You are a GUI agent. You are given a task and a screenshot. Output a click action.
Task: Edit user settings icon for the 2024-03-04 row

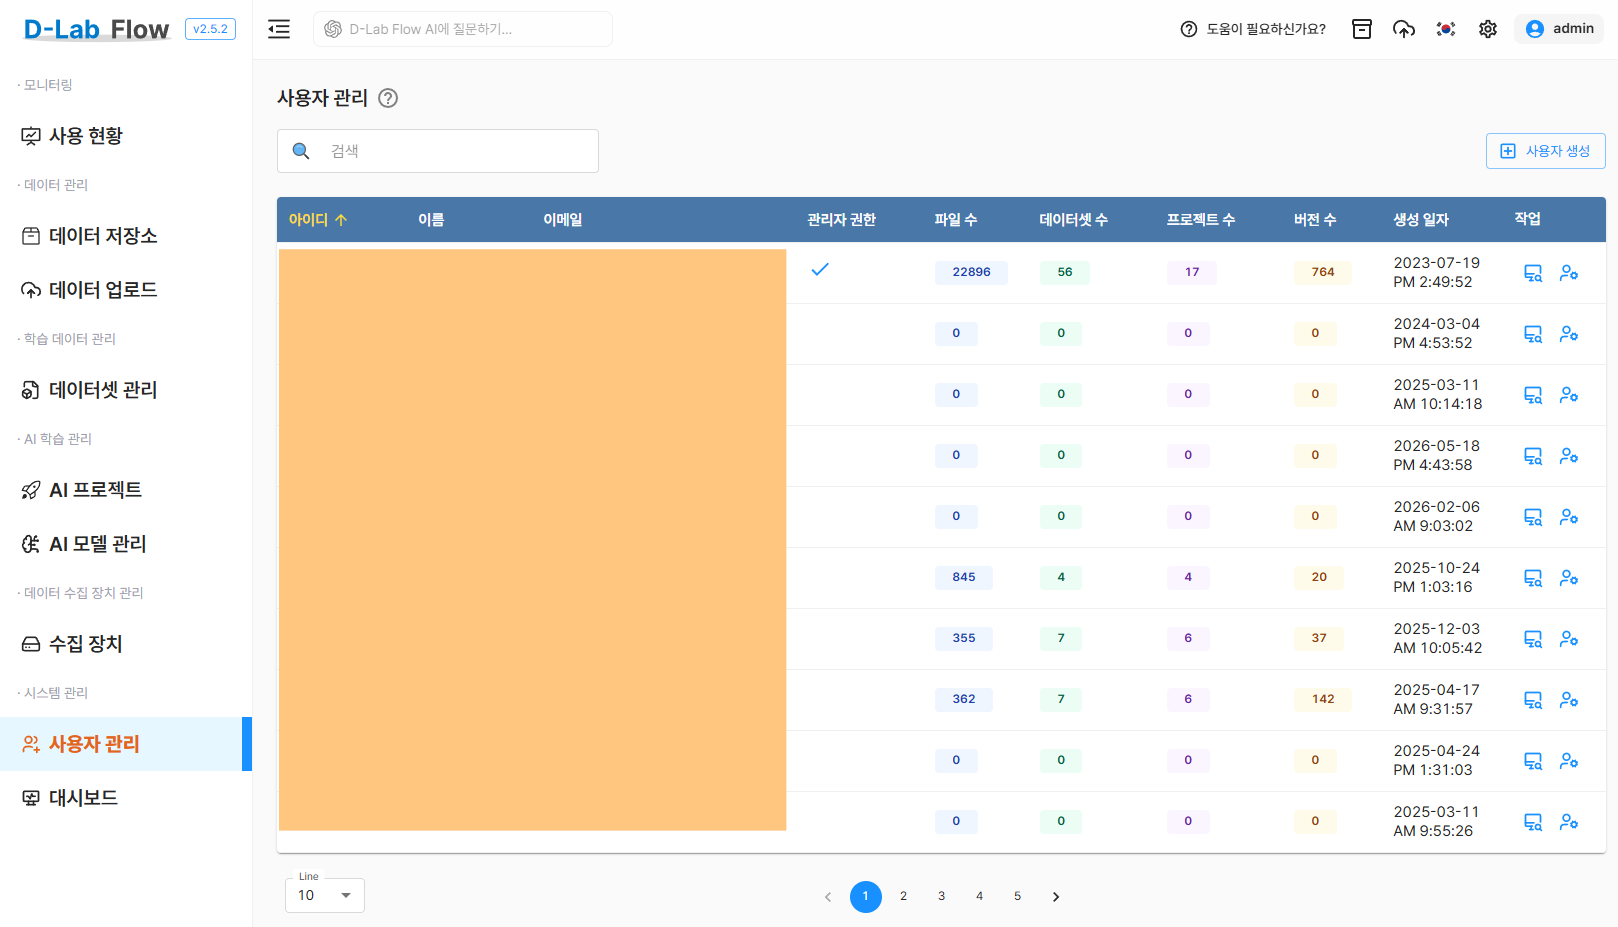point(1569,334)
